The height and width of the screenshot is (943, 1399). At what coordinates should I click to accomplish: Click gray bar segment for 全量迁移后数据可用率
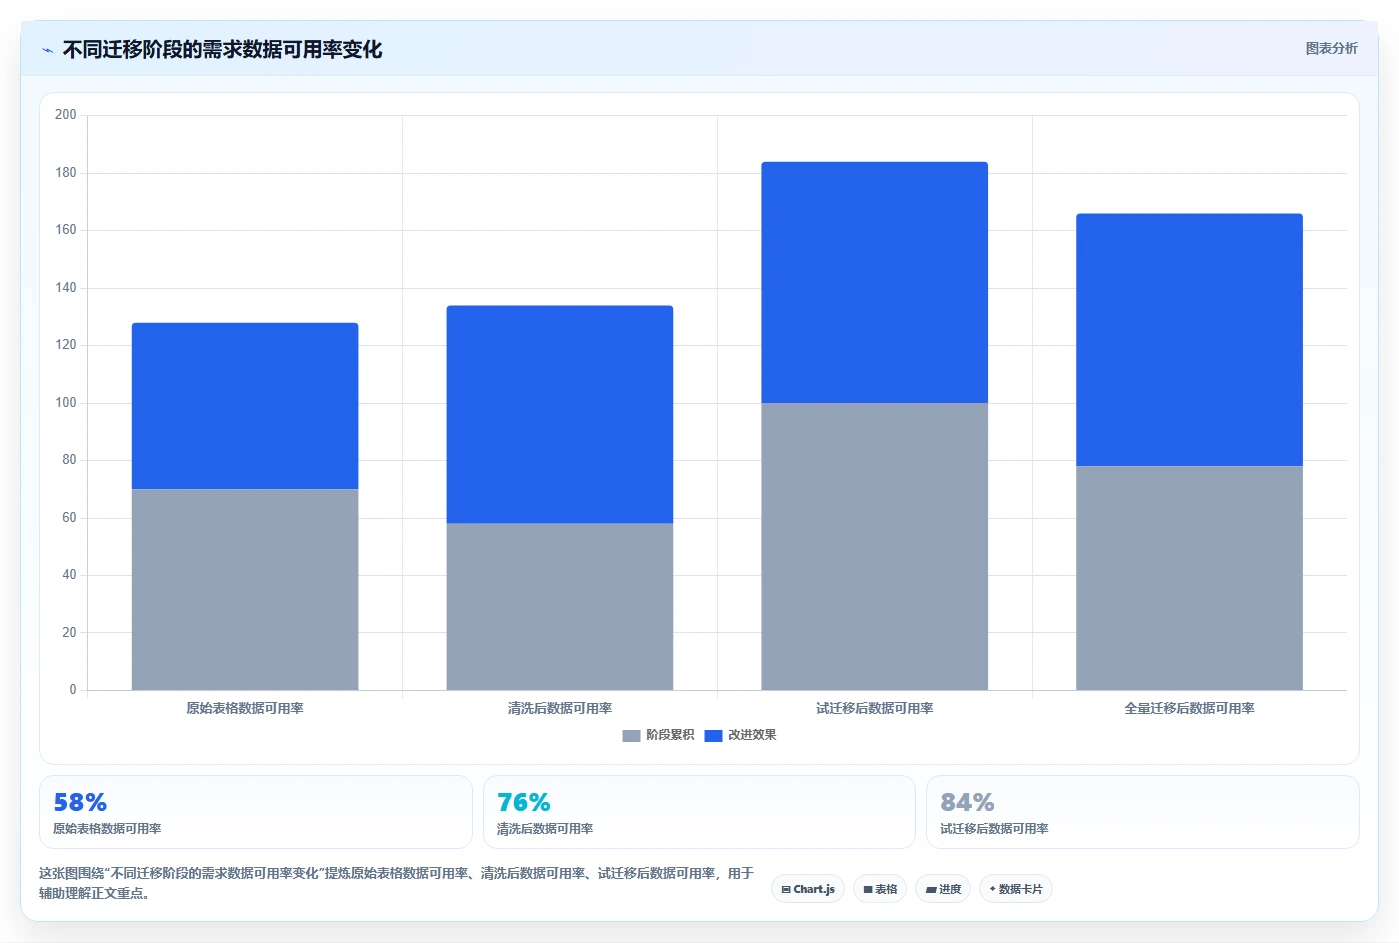[1190, 578]
